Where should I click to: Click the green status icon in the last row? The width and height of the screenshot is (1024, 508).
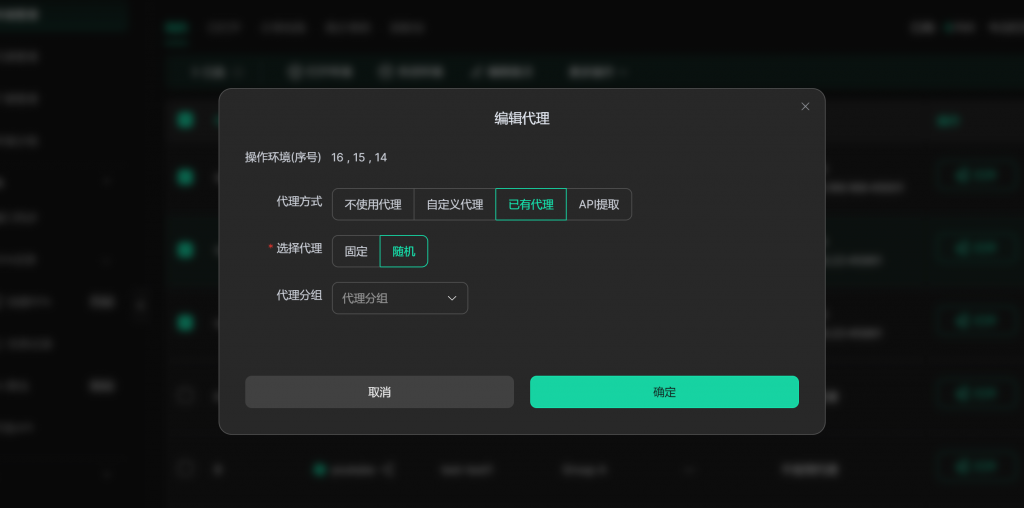coord(320,468)
